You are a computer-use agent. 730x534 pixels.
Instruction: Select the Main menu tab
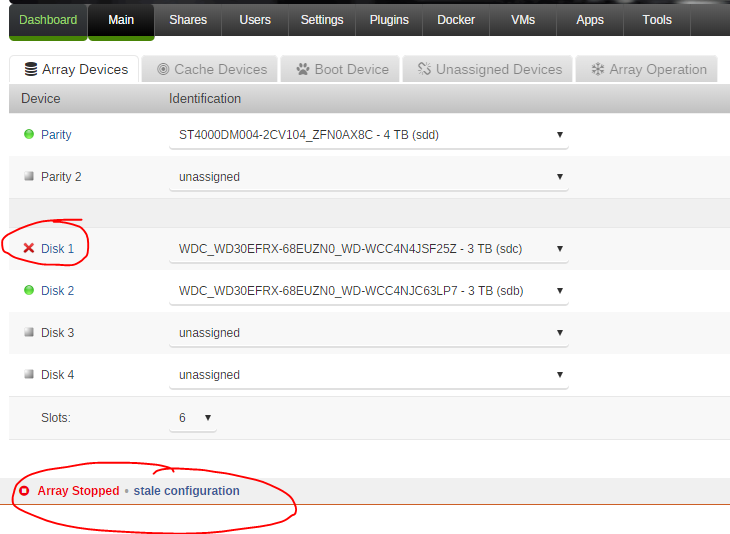[x=121, y=20]
